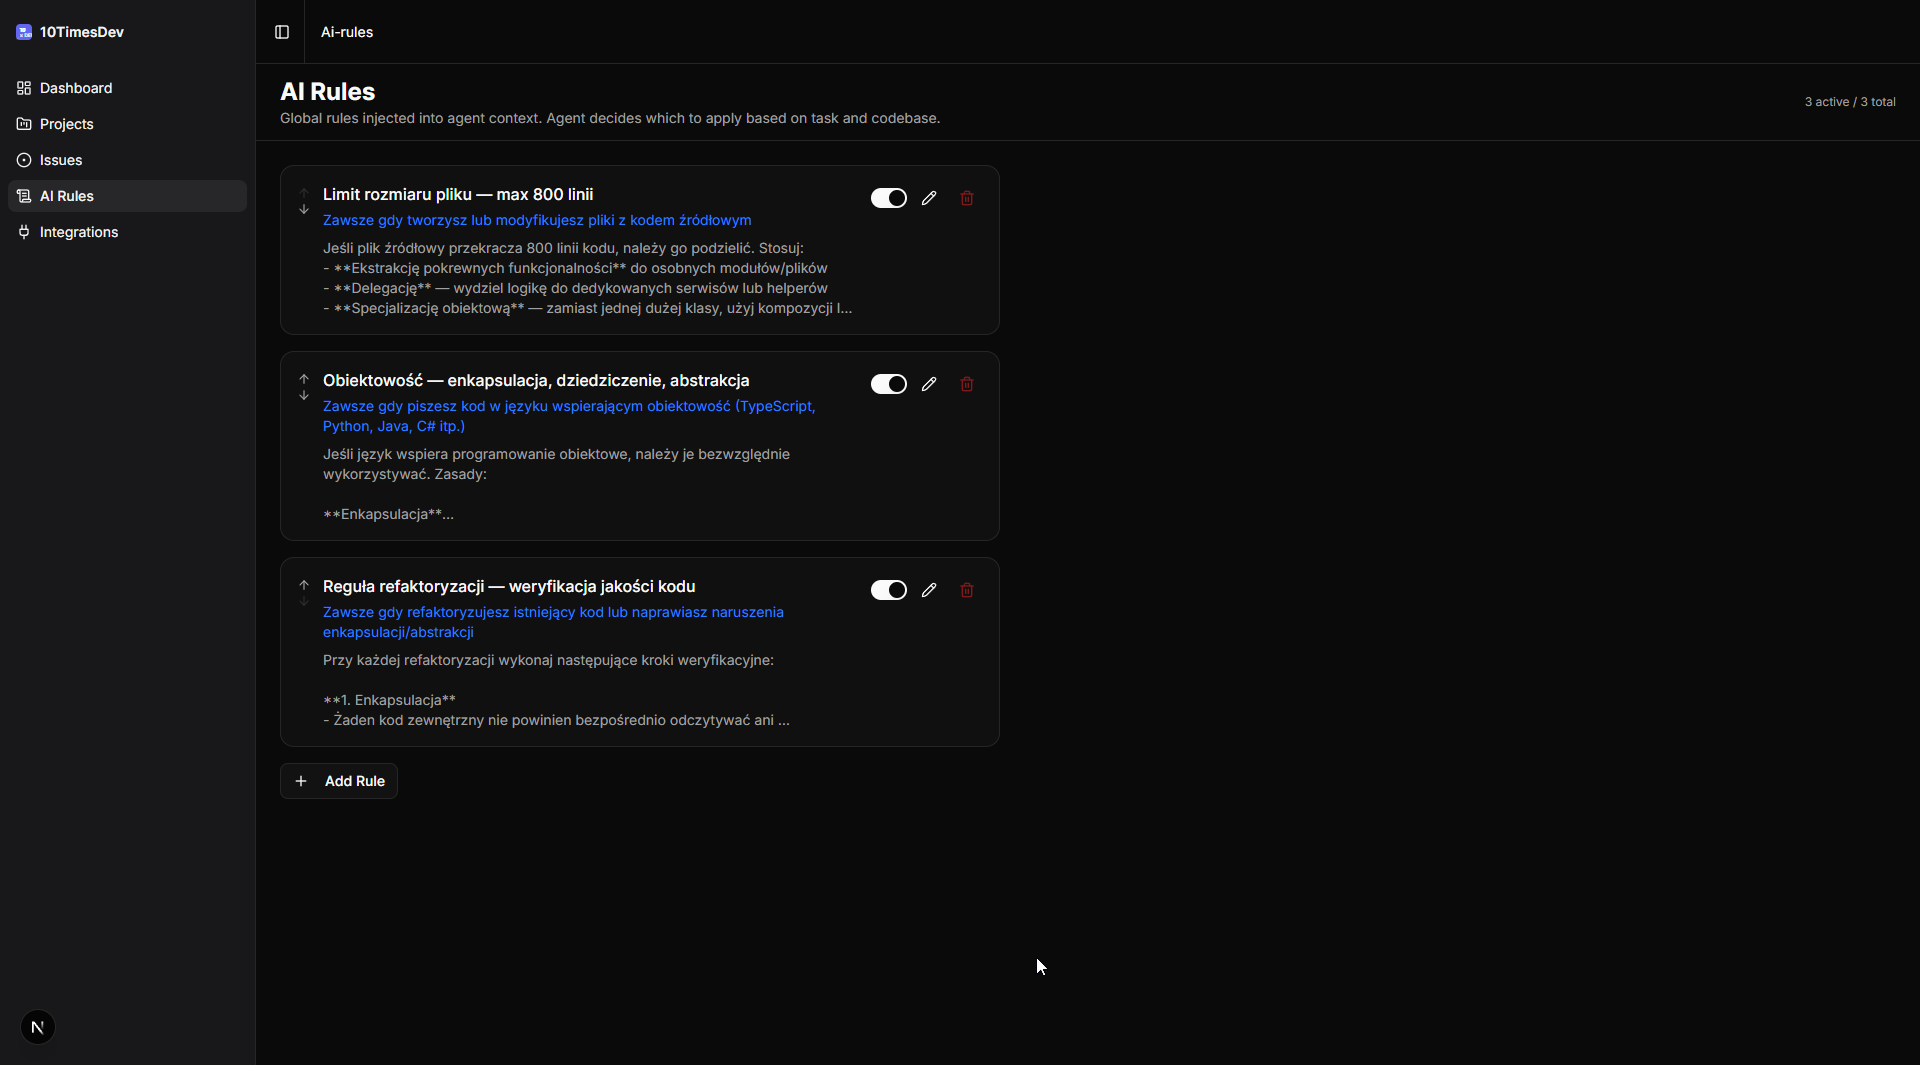1920x1065 pixels.
Task: Move 'Reguła refaktoryzacji' rule up
Action: pyautogui.click(x=304, y=585)
